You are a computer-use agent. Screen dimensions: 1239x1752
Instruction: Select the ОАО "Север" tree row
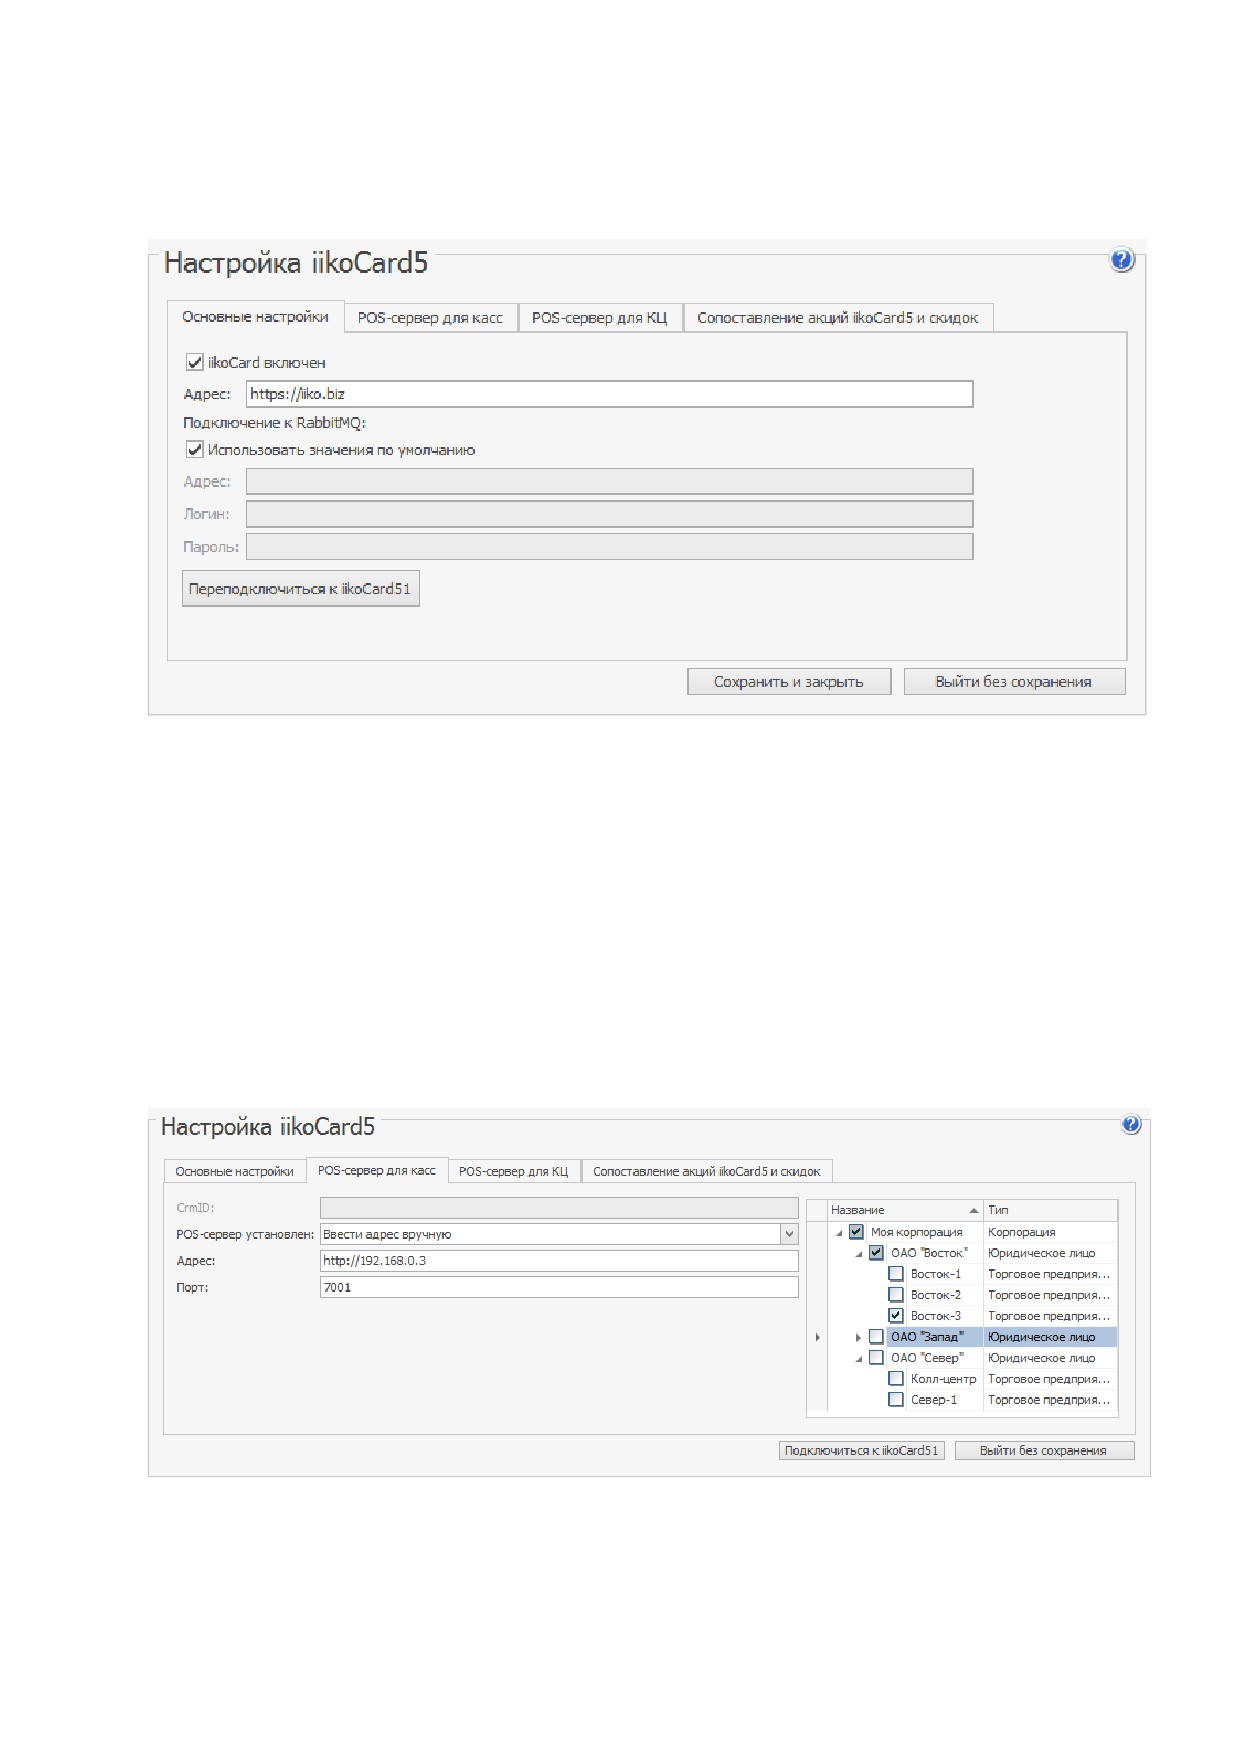click(x=972, y=1358)
